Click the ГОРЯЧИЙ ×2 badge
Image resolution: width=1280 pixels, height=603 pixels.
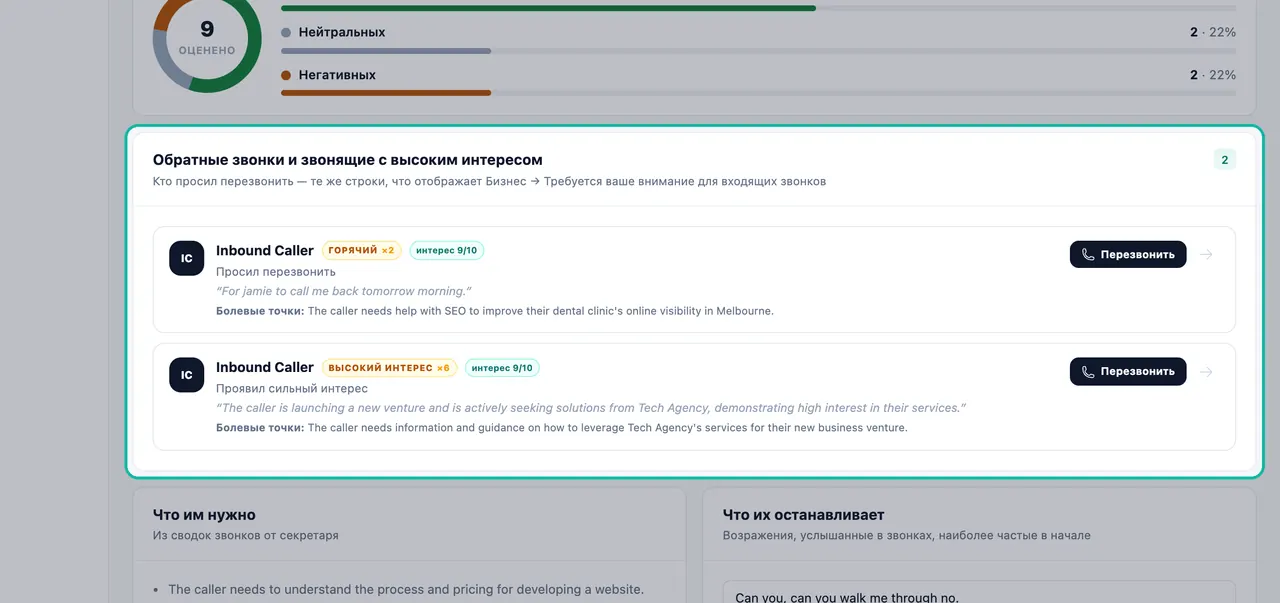pos(361,250)
